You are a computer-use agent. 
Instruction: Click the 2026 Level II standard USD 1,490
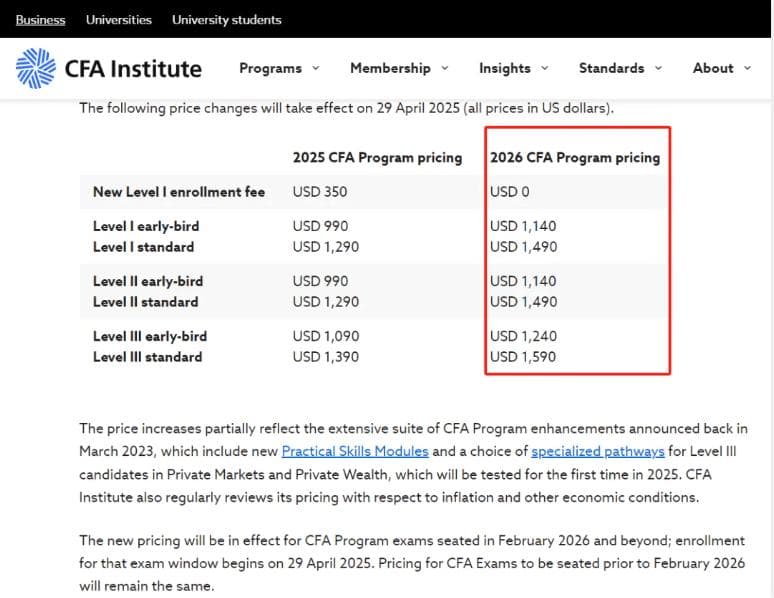523,302
